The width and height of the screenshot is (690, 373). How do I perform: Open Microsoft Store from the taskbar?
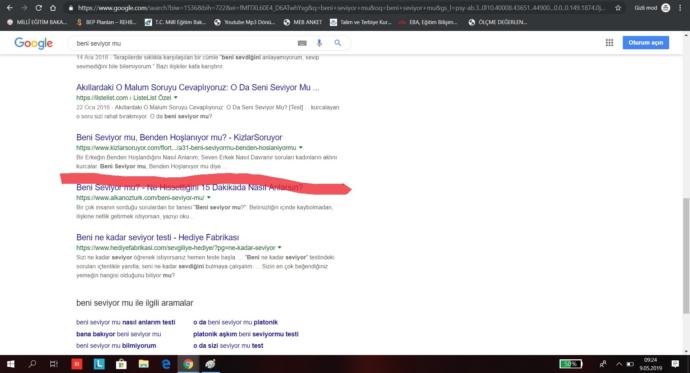click(121, 364)
